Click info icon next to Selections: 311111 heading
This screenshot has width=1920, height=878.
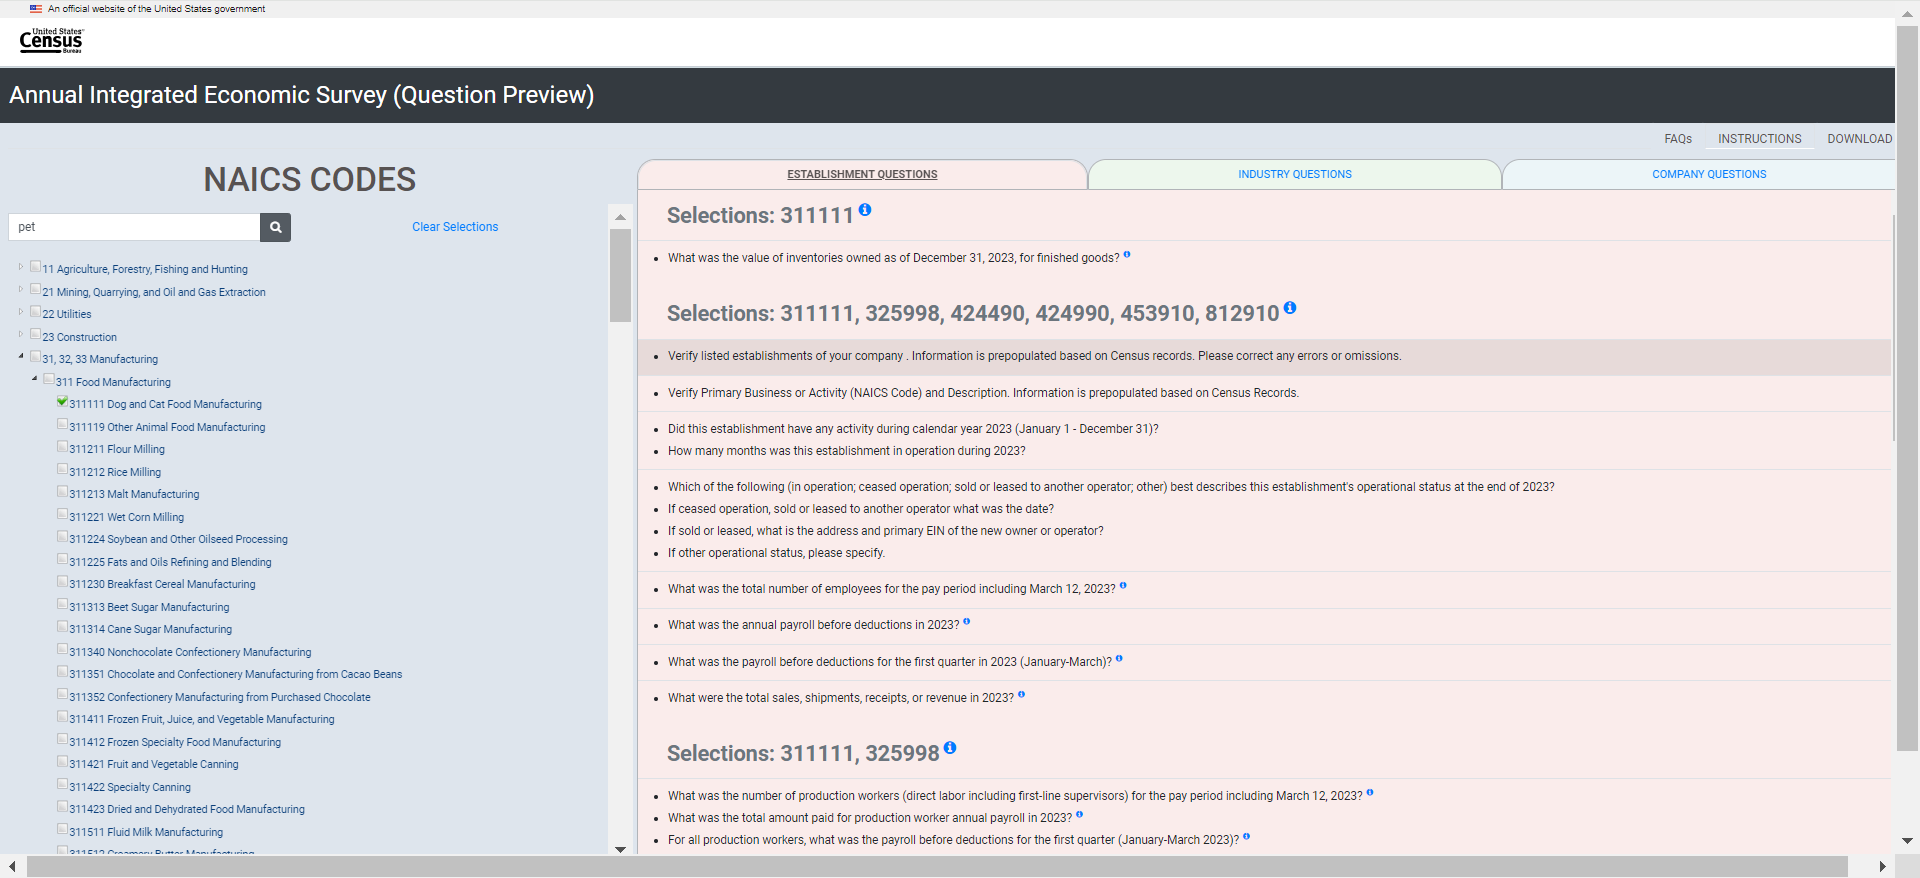click(865, 210)
